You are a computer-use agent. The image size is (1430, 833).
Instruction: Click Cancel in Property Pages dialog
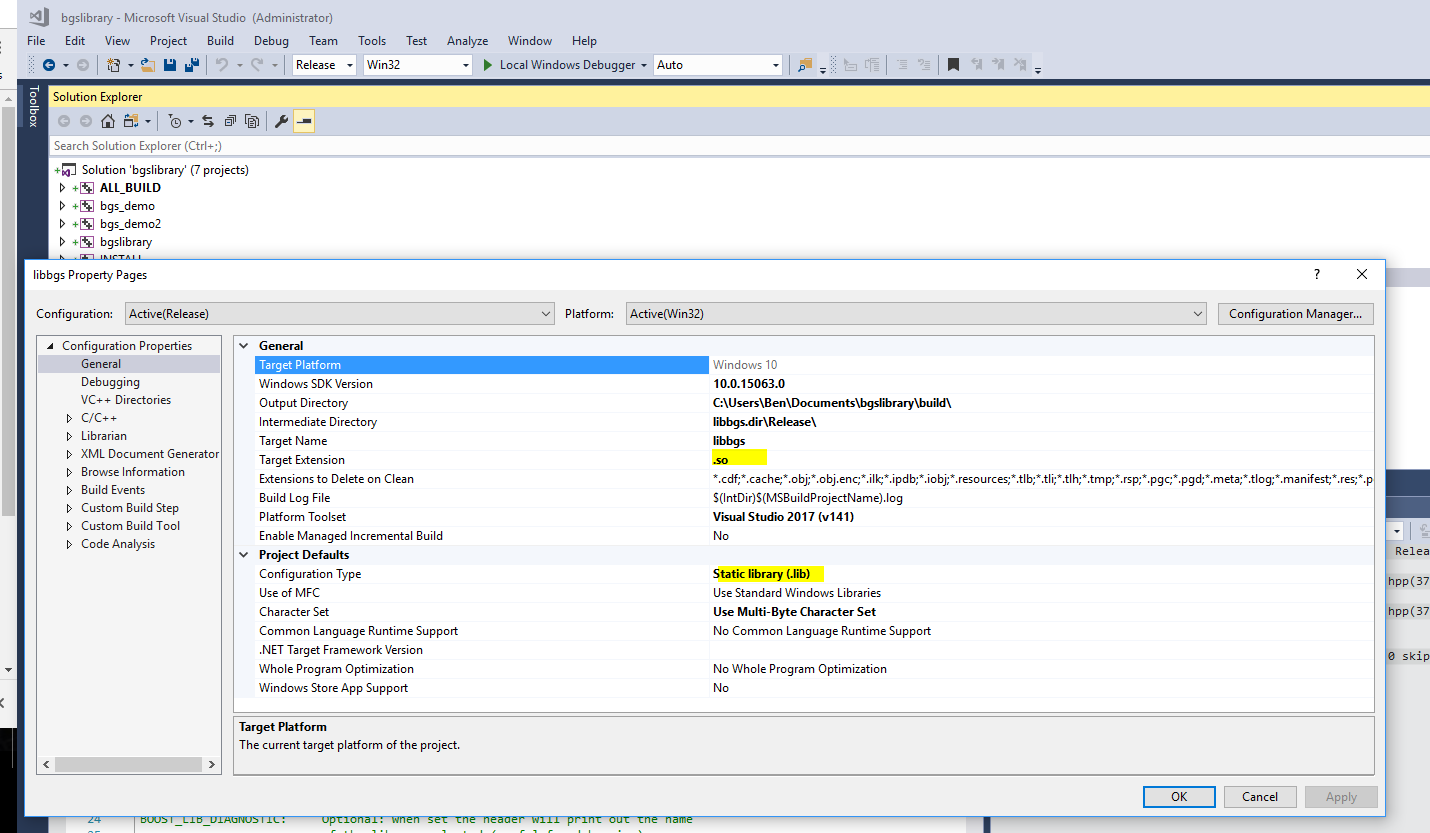(x=1260, y=797)
